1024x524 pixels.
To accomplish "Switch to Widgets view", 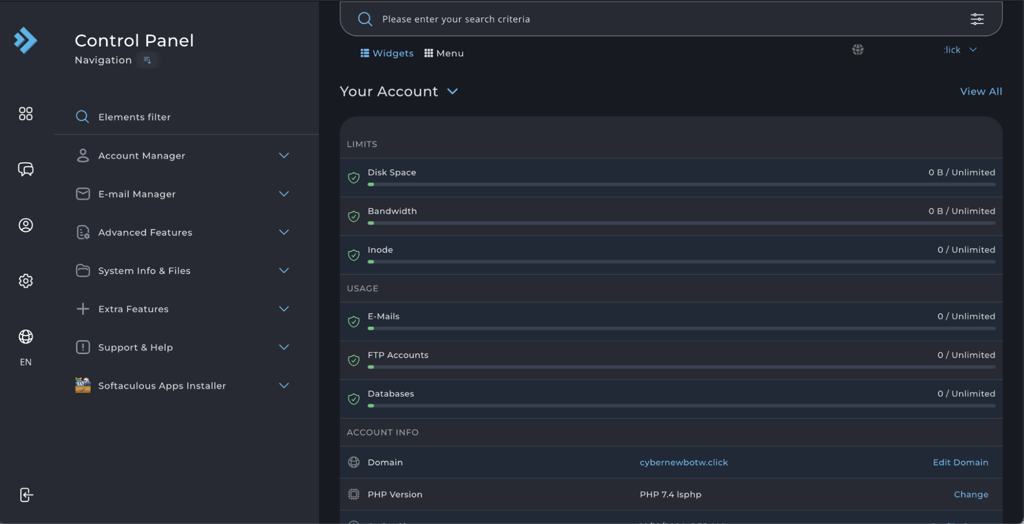I will coord(387,54).
